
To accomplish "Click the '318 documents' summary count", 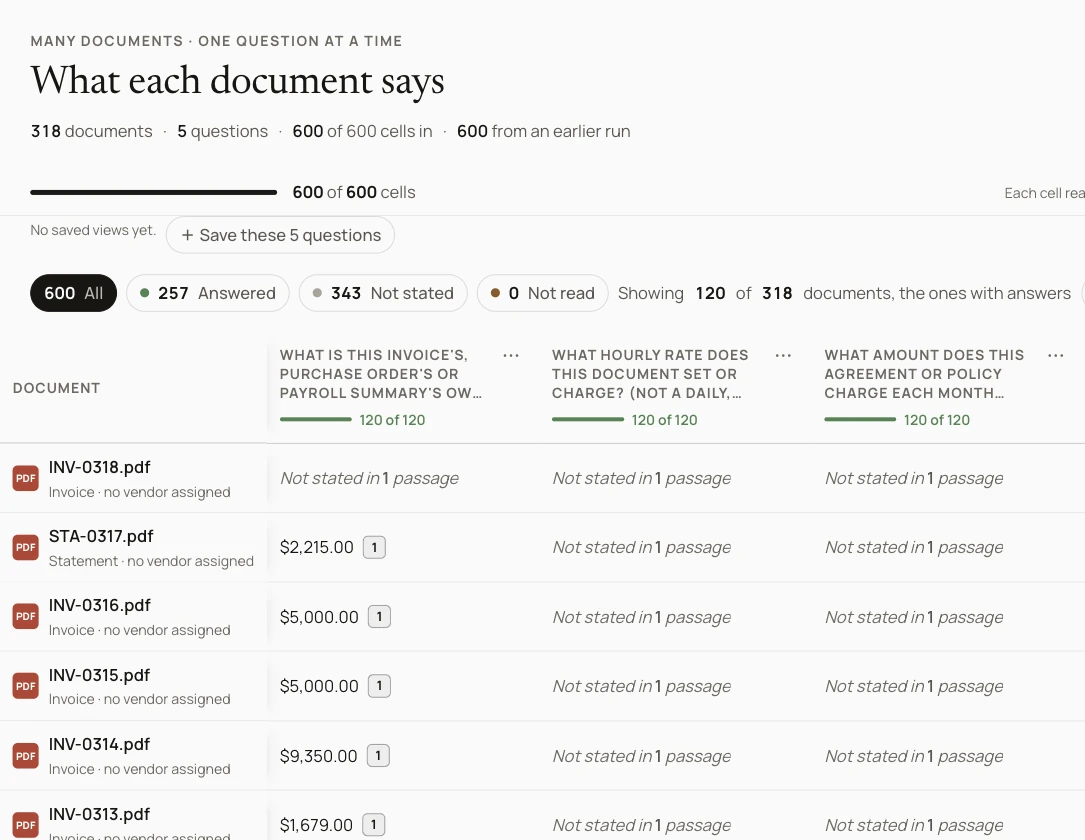I will point(91,131).
